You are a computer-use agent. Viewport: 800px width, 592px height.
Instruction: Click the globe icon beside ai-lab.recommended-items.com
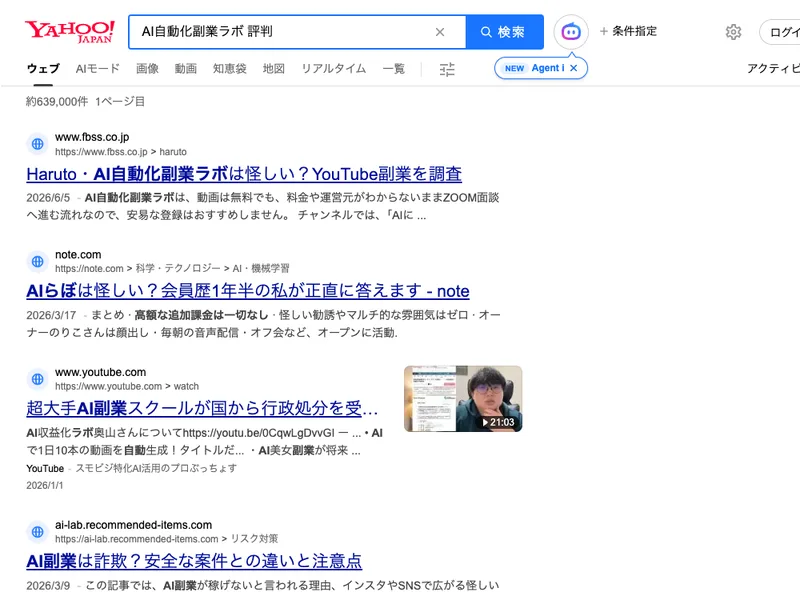[x=38, y=532]
